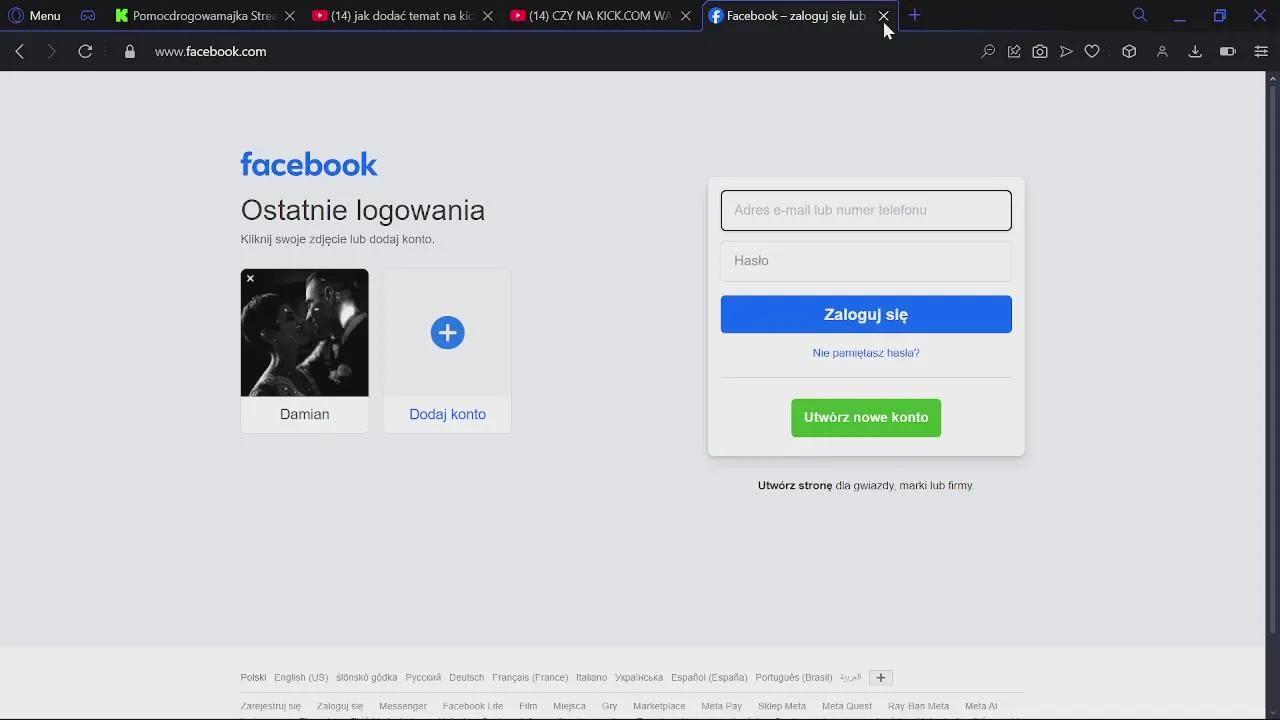Take a snapshot with camera icon

(1040, 51)
